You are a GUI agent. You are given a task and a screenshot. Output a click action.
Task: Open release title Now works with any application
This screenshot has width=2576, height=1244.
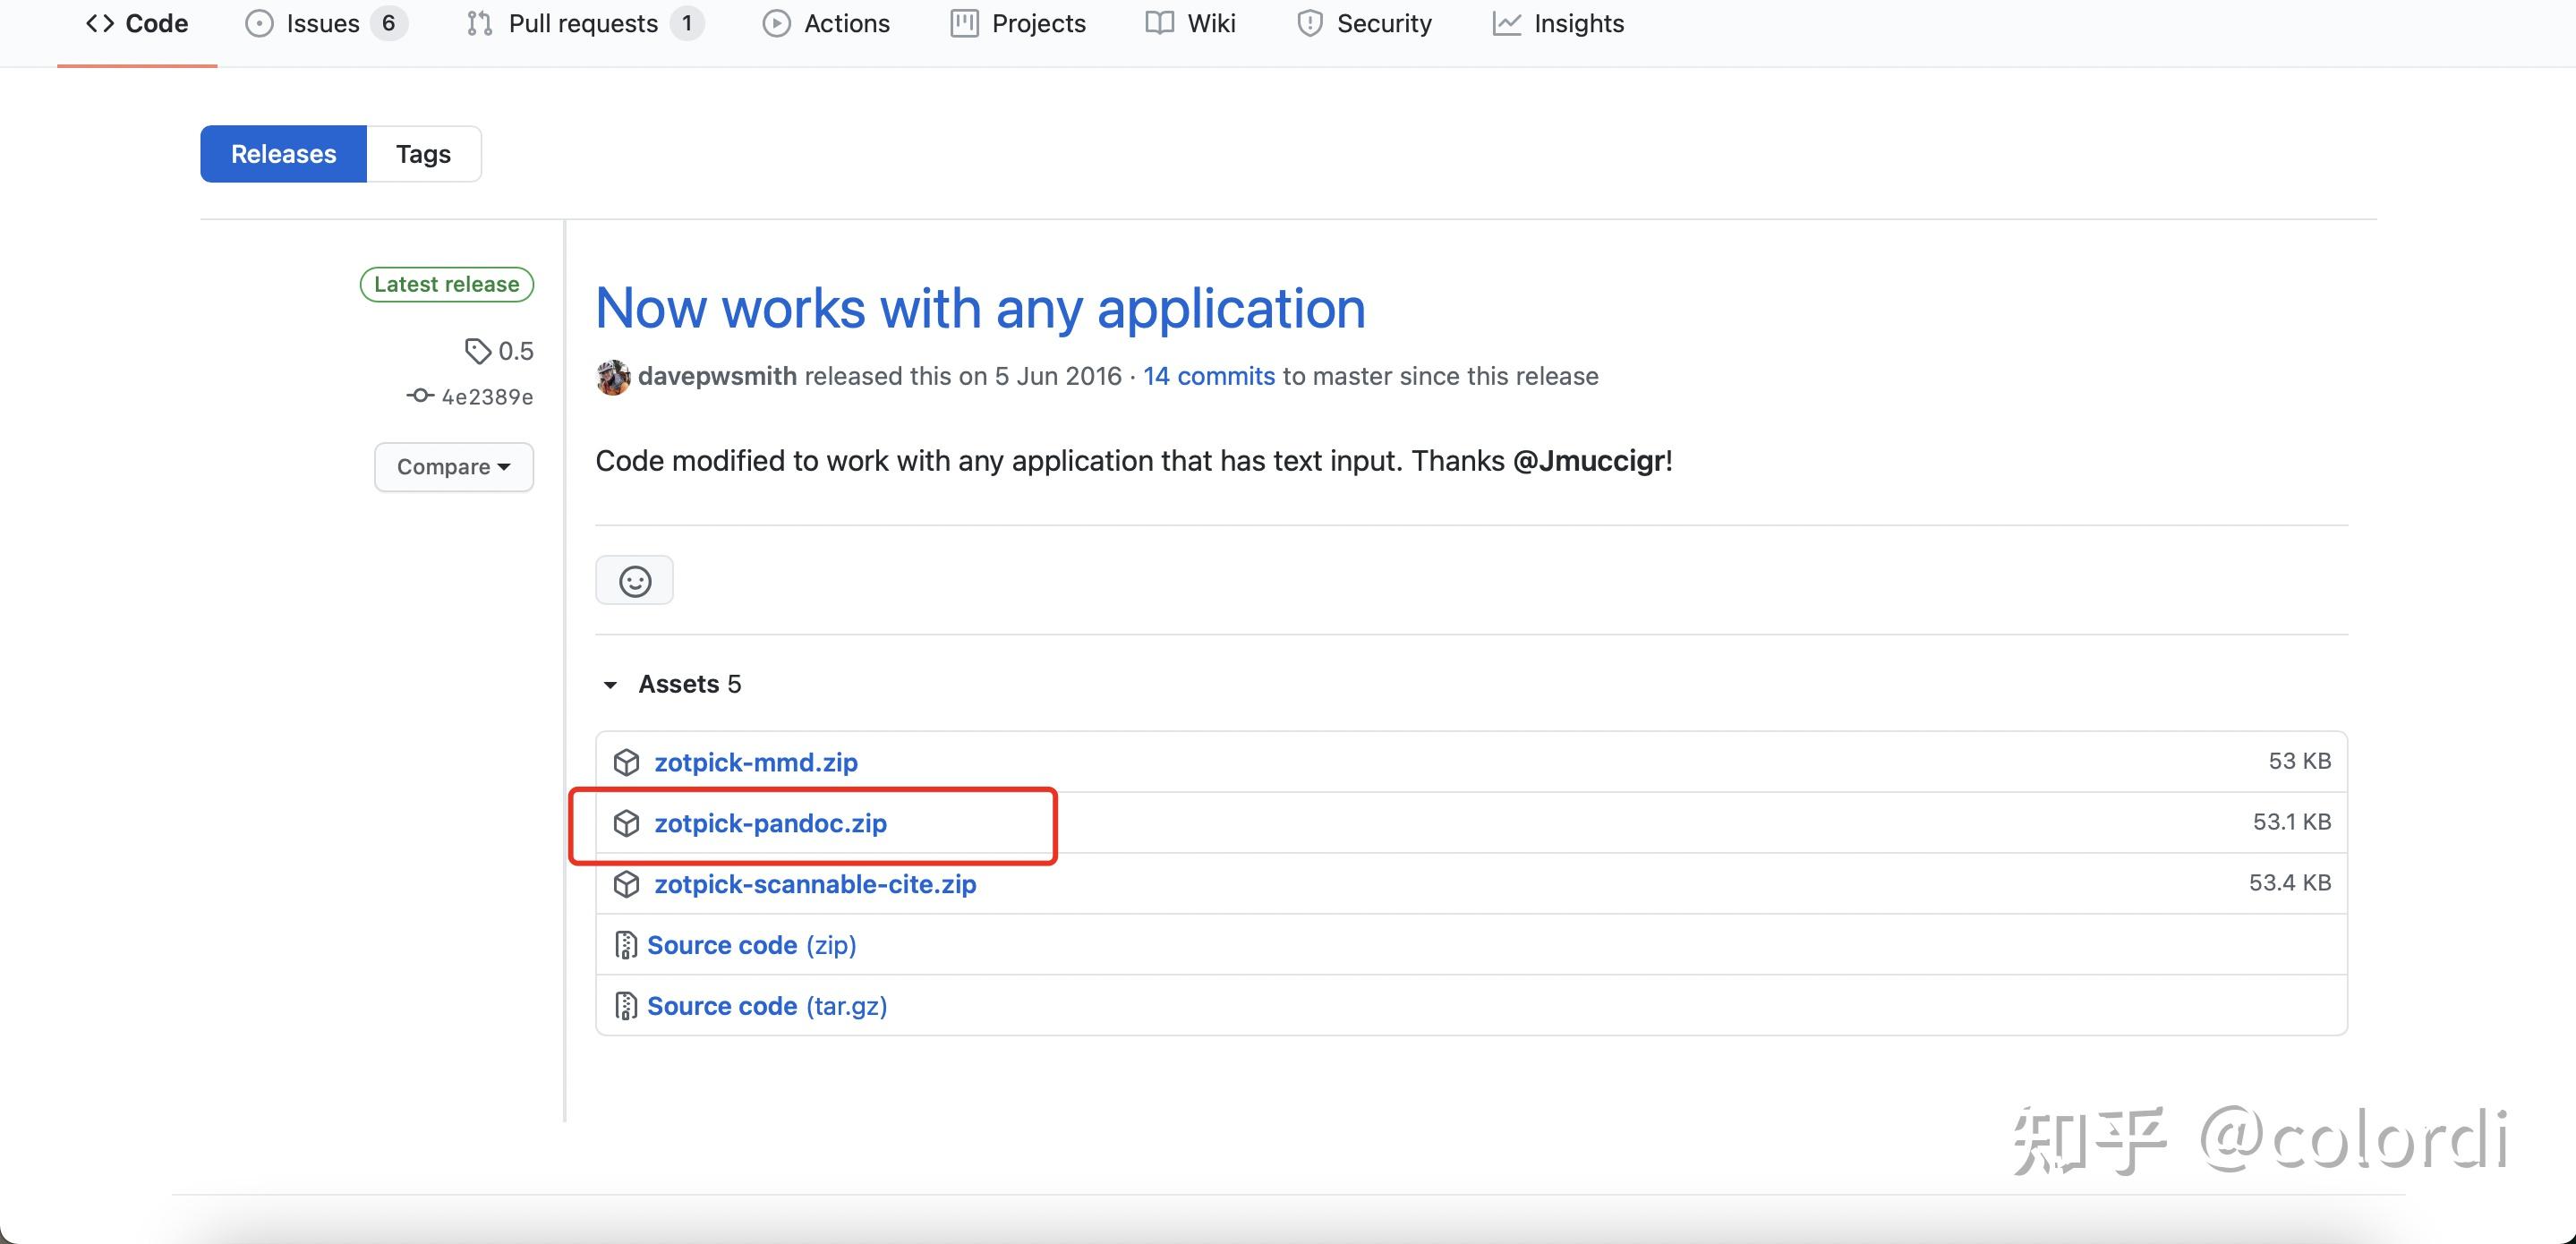[x=980, y=308]
